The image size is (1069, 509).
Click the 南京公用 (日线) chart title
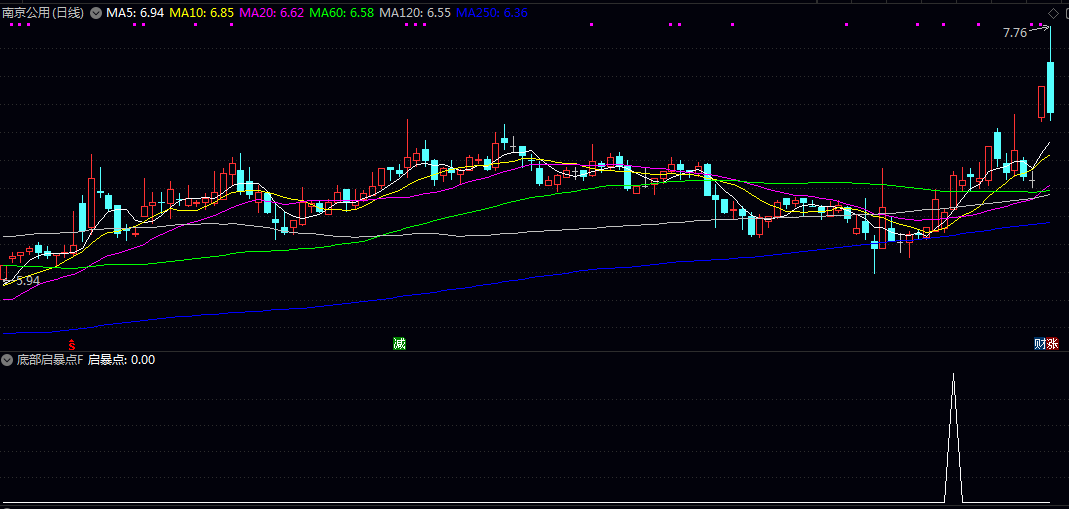click(43, 13)
